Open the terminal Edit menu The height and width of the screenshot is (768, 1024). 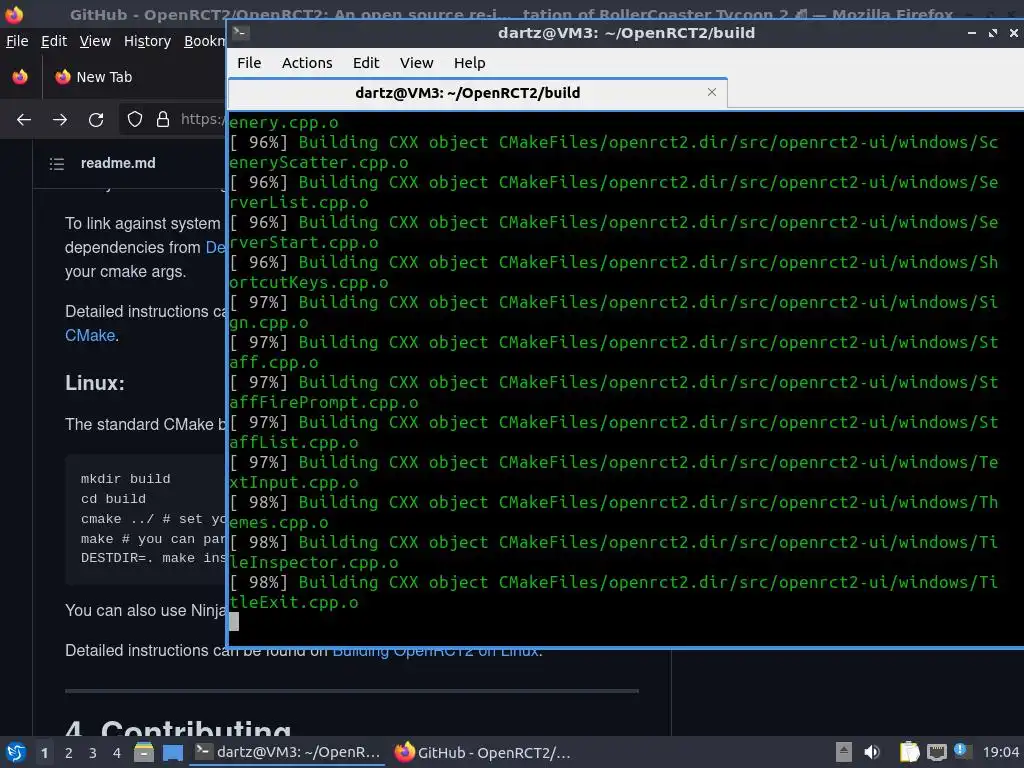tap(366, 63)
